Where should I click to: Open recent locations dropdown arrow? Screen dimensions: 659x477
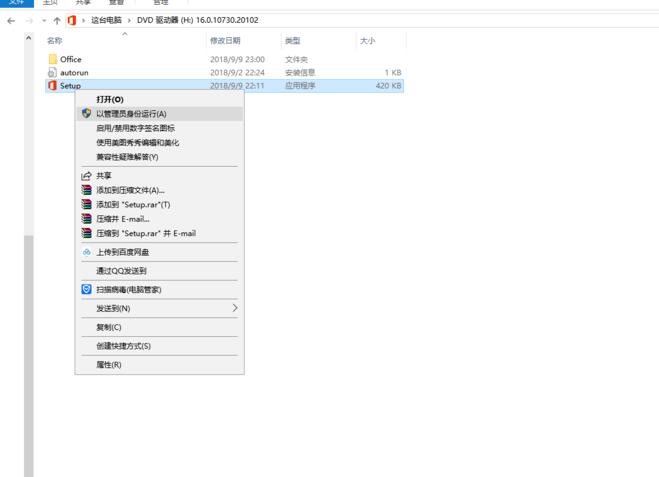(44, 21)
